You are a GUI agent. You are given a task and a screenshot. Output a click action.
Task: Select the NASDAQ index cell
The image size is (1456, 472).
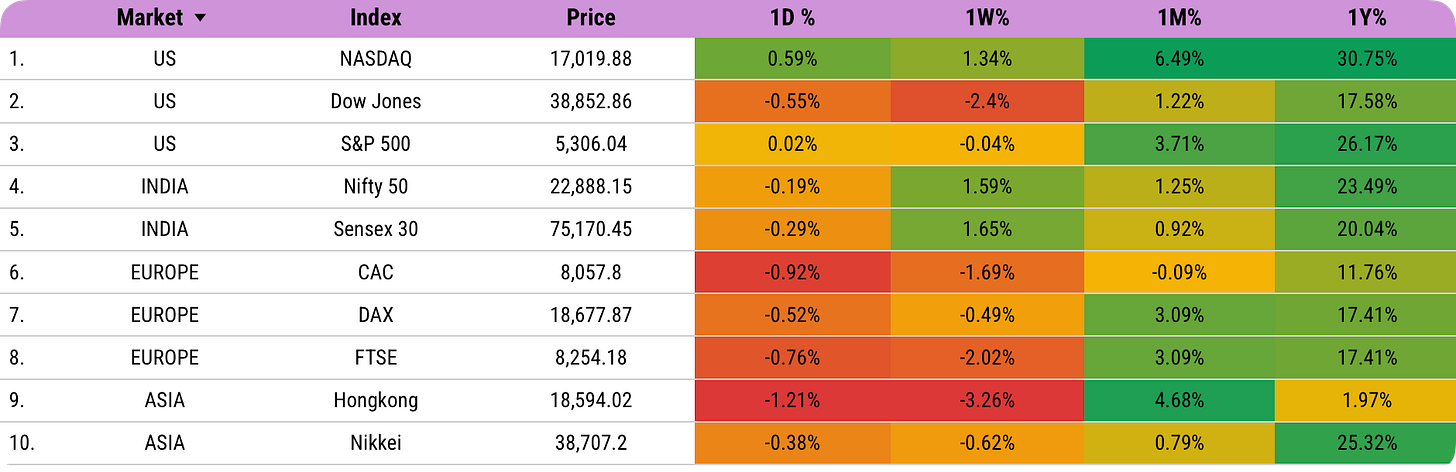point(376,59)
